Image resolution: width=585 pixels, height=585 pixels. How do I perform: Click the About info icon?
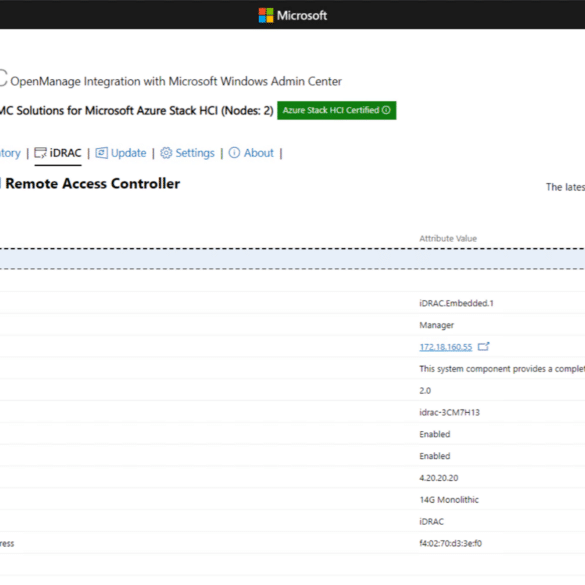coord(234,153)
